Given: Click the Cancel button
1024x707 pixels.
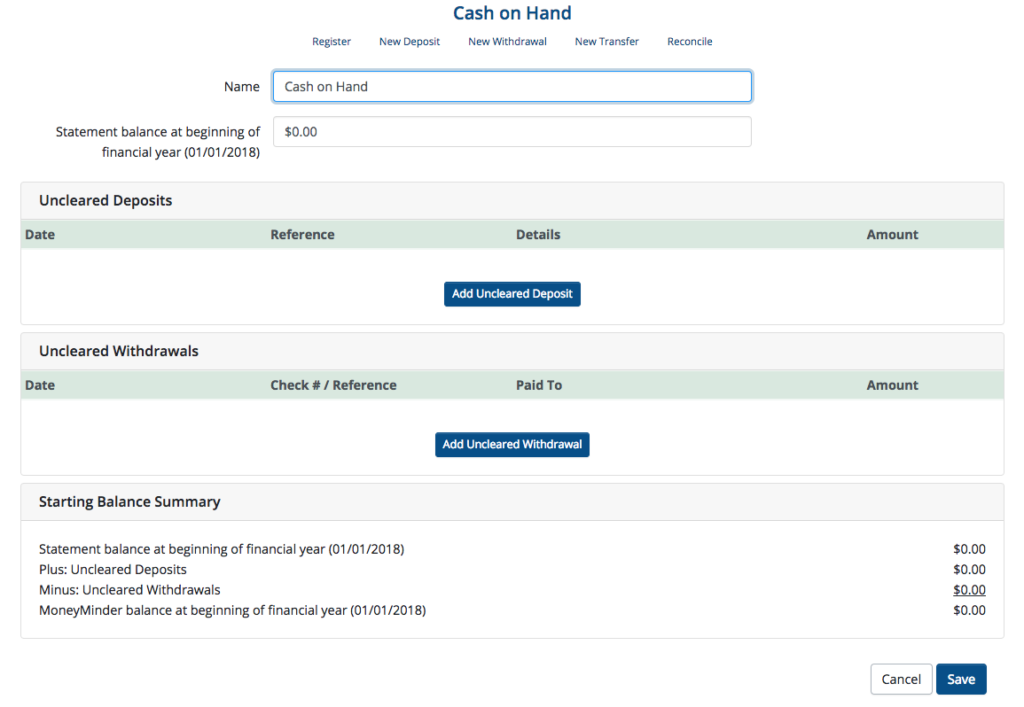Looking at the screenshot, I should point(900,679).
